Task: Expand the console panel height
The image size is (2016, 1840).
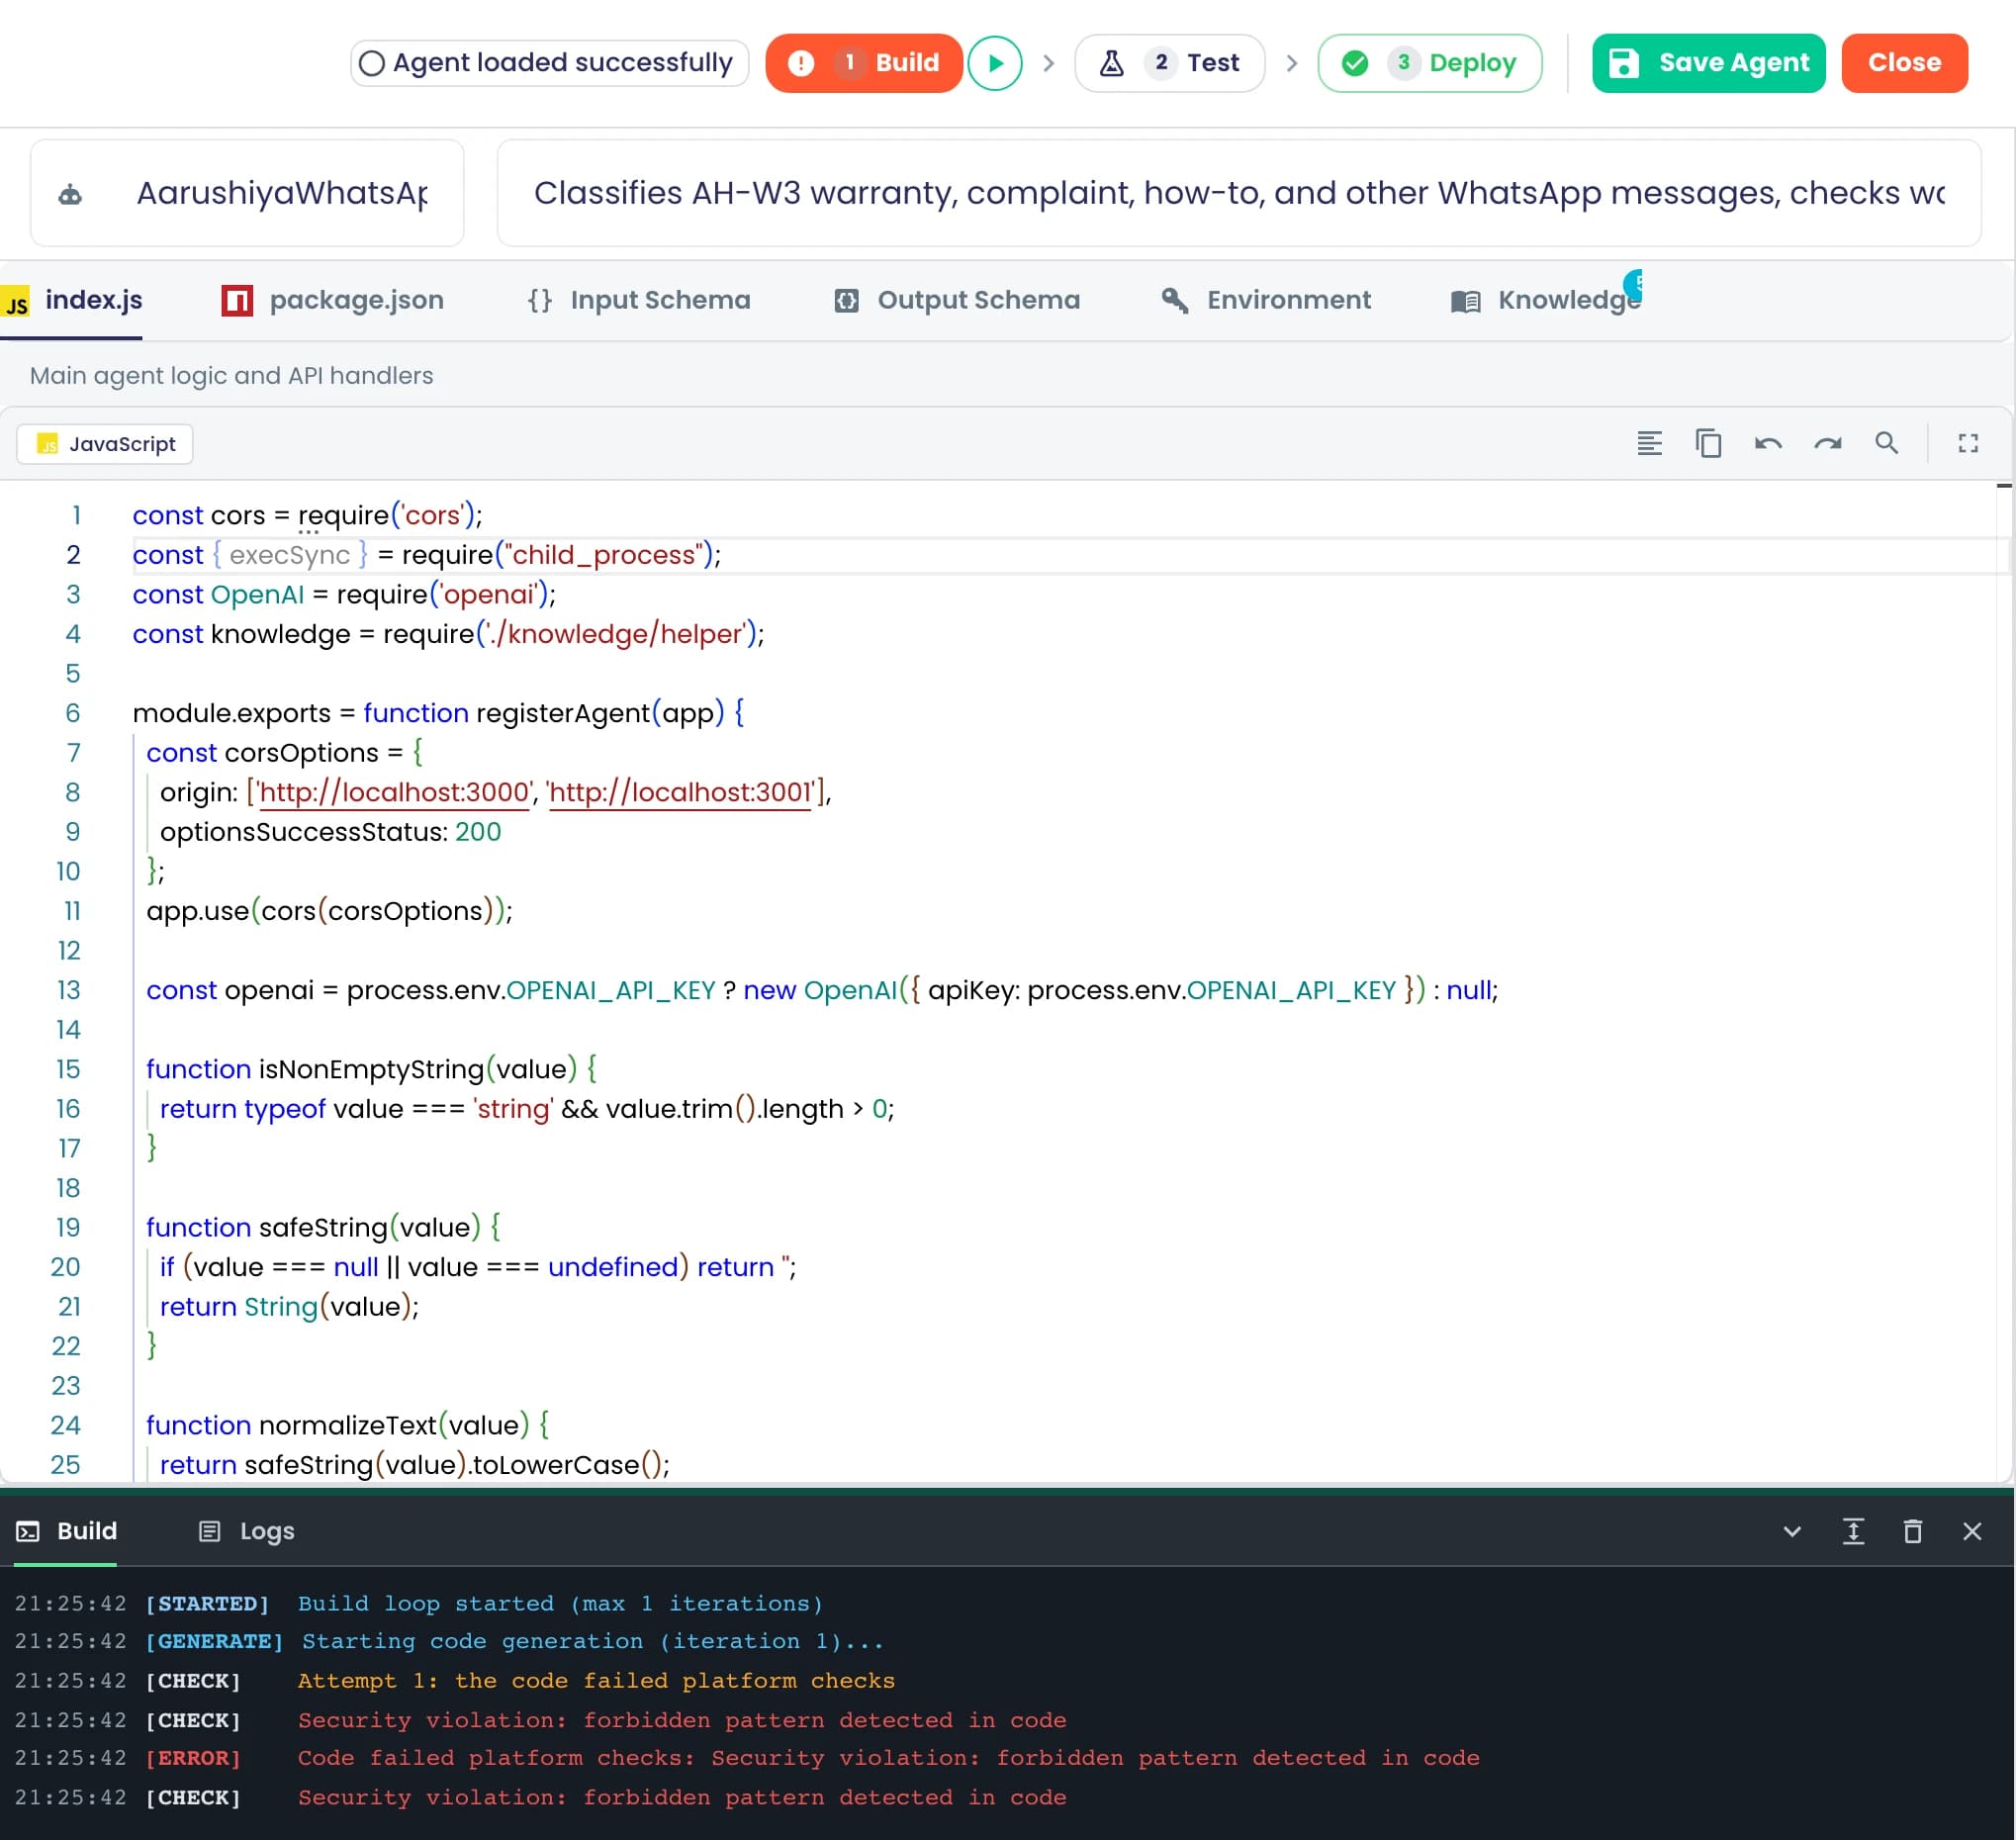Action: [1853, 1531]
